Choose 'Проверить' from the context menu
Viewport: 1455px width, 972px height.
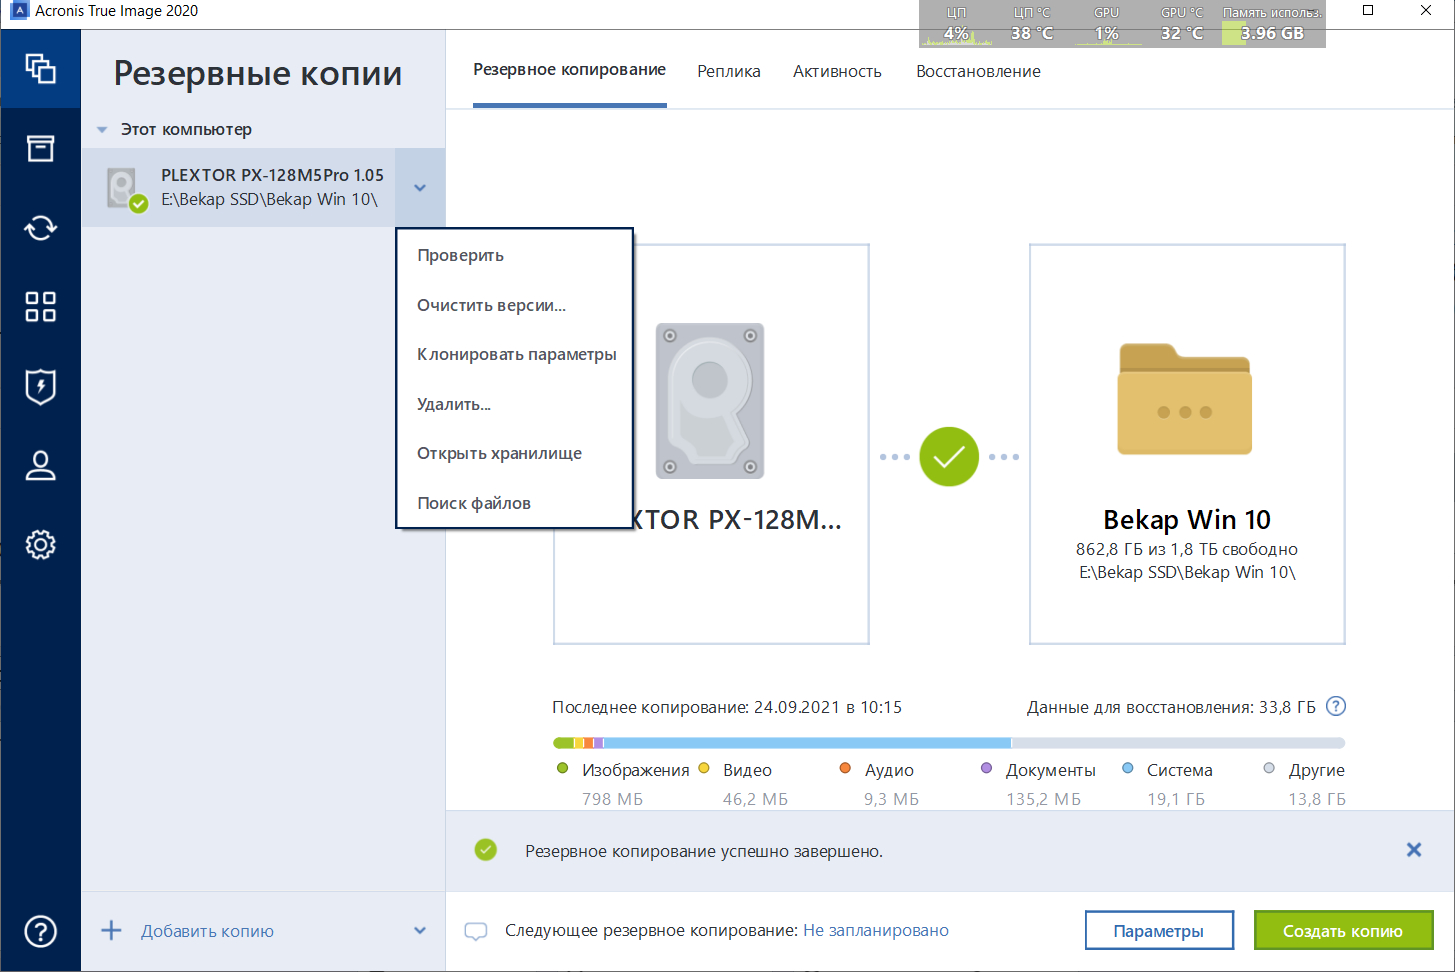click(x=515, y=255)
